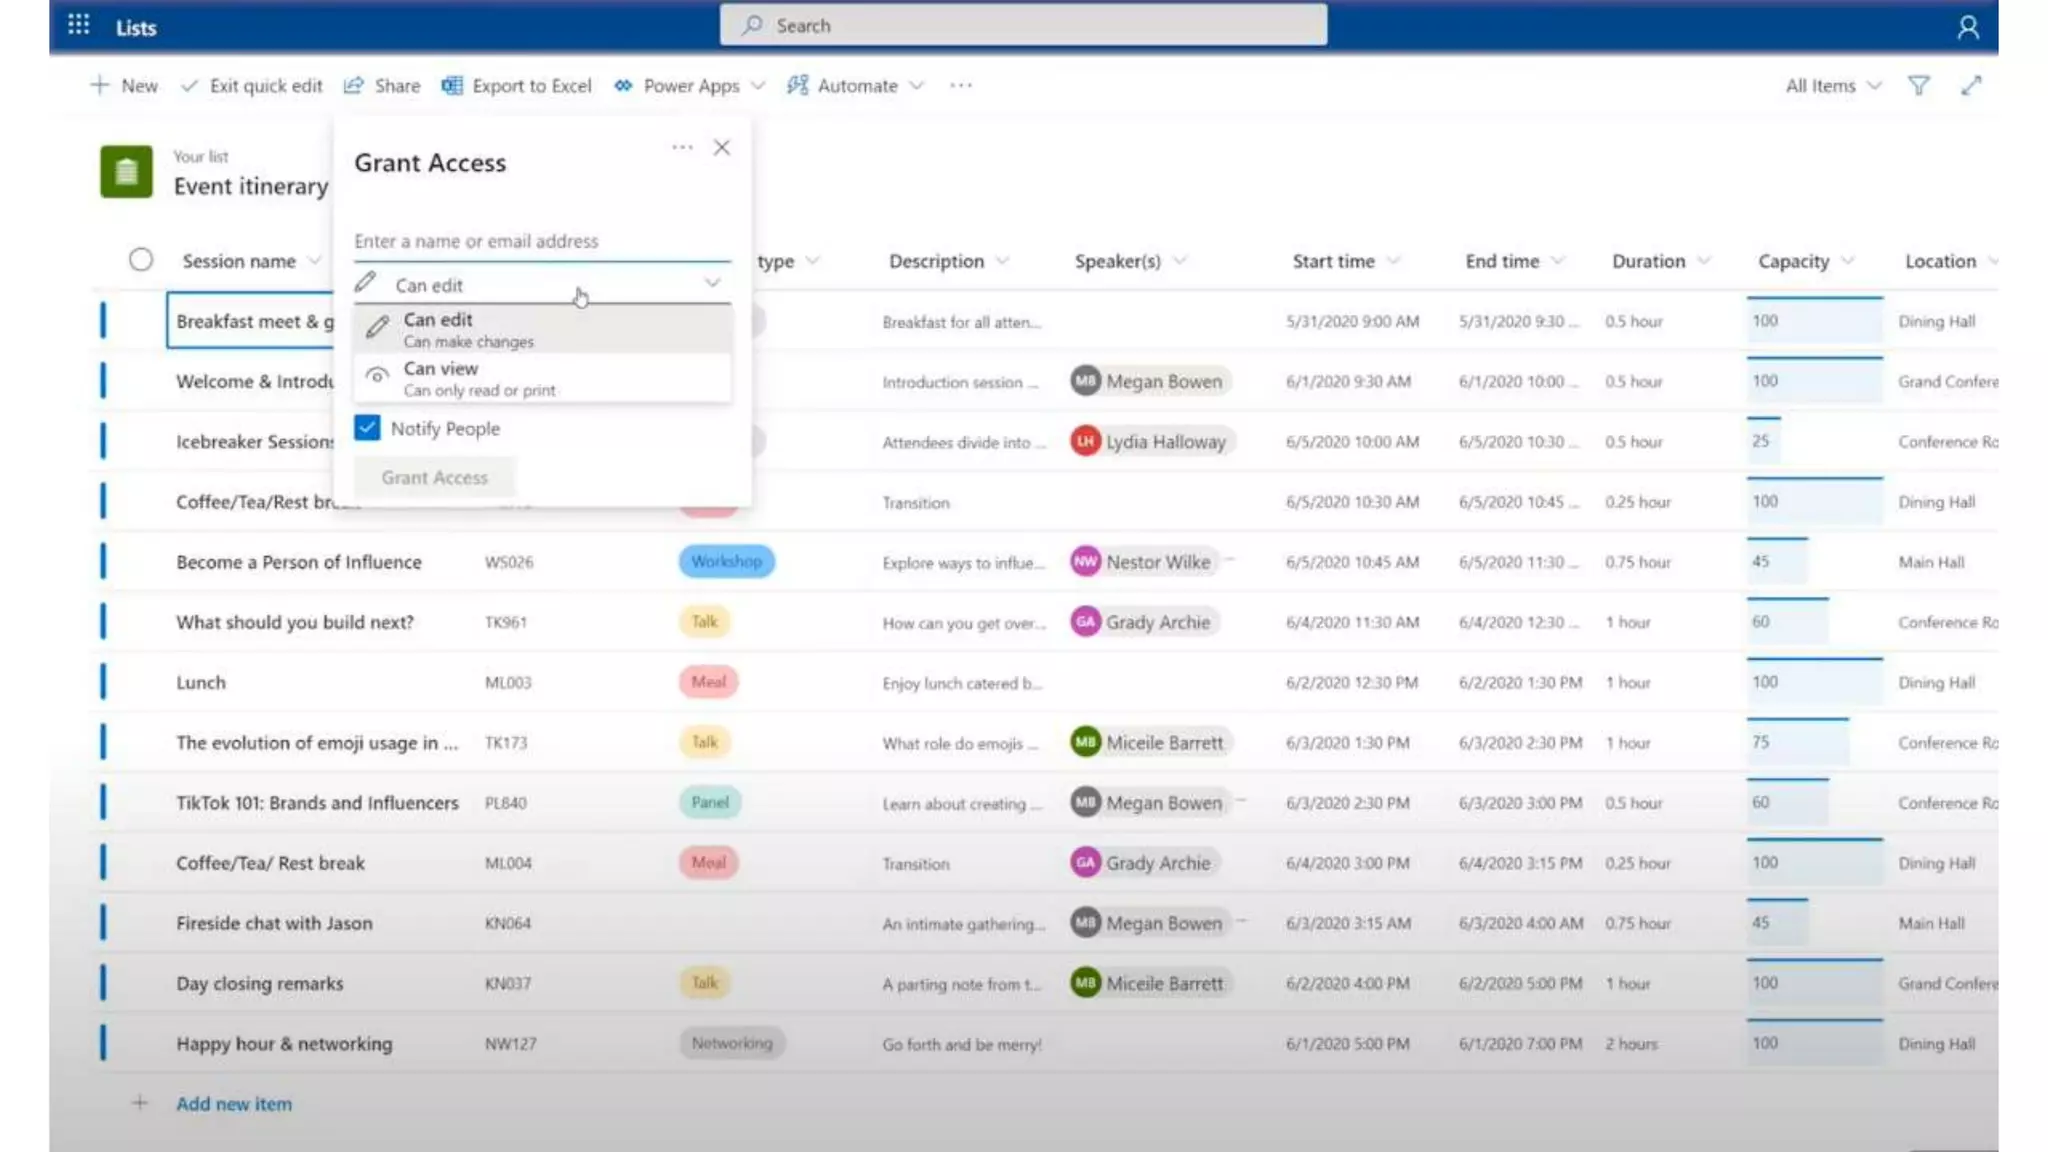
Task: Open the Power Apps dropdown menu
Action: [690, 86]
